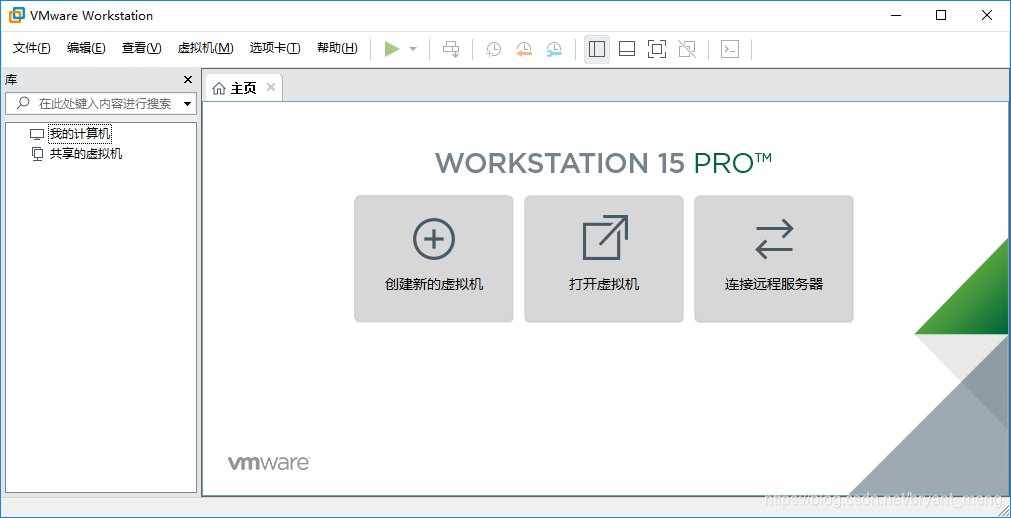Click the VMware Workstation title bar icon
This screenshot has width=1011, height=518.
(x=15, y=15)
